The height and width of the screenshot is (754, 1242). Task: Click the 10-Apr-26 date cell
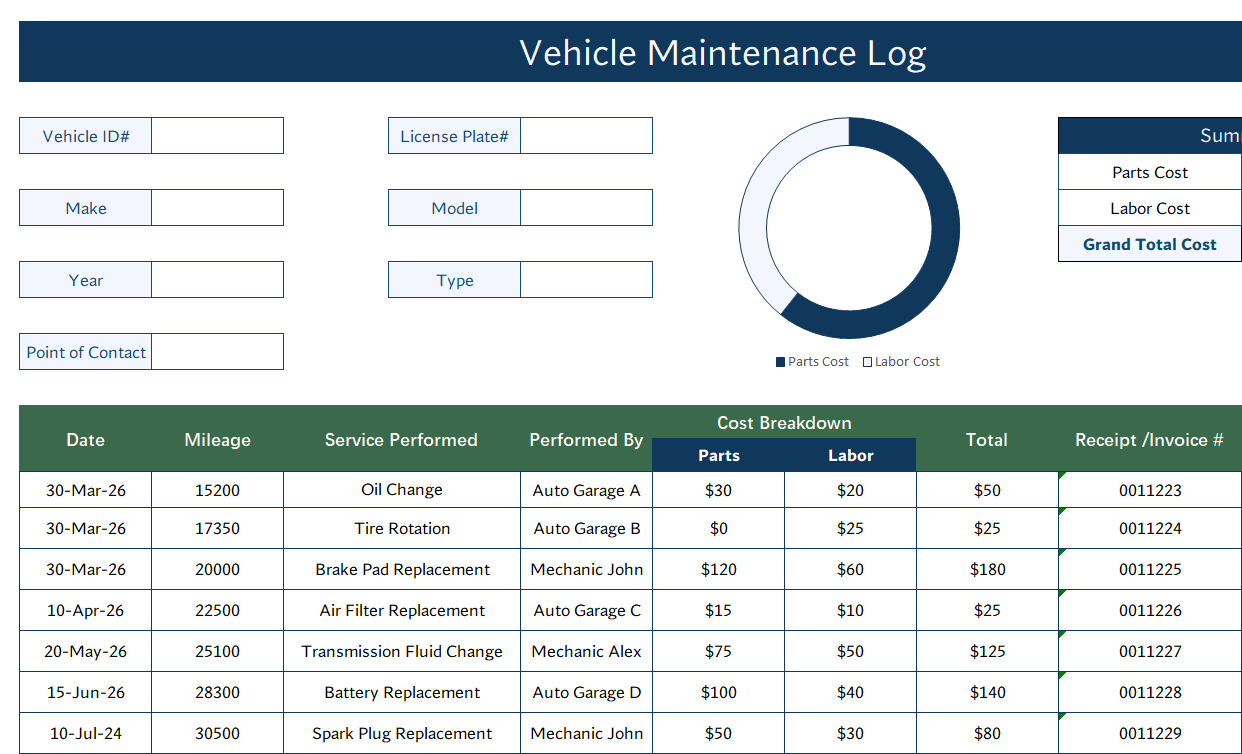(86, 610)
